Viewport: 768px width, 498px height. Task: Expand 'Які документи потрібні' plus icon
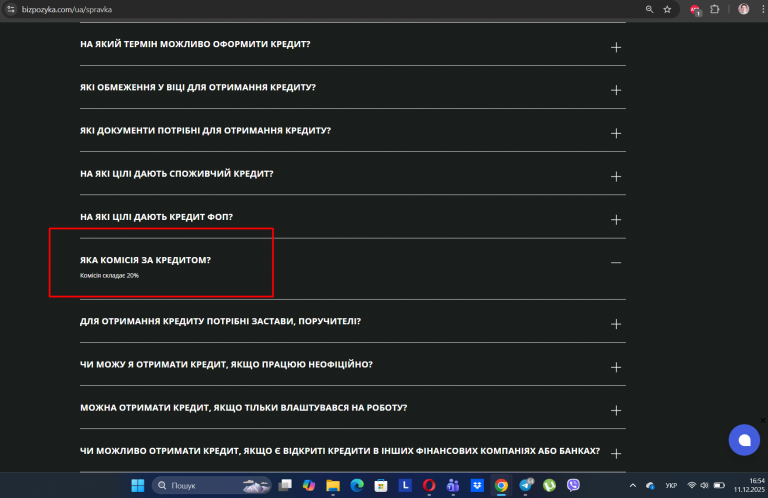click(x=616, y=134)
